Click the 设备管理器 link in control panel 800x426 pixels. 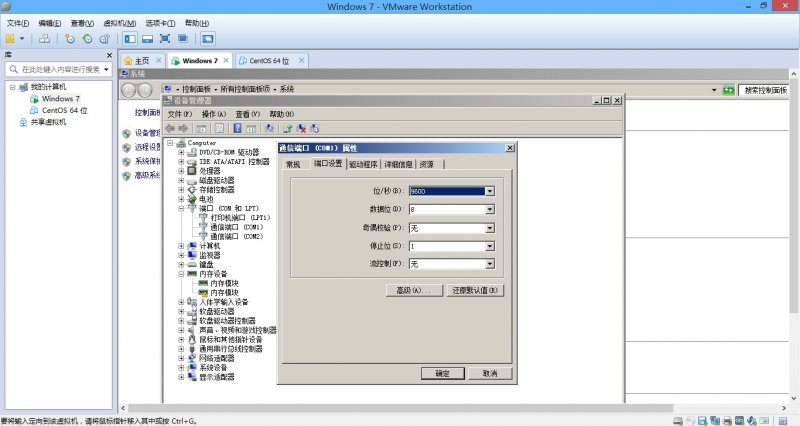click(147, 133)
